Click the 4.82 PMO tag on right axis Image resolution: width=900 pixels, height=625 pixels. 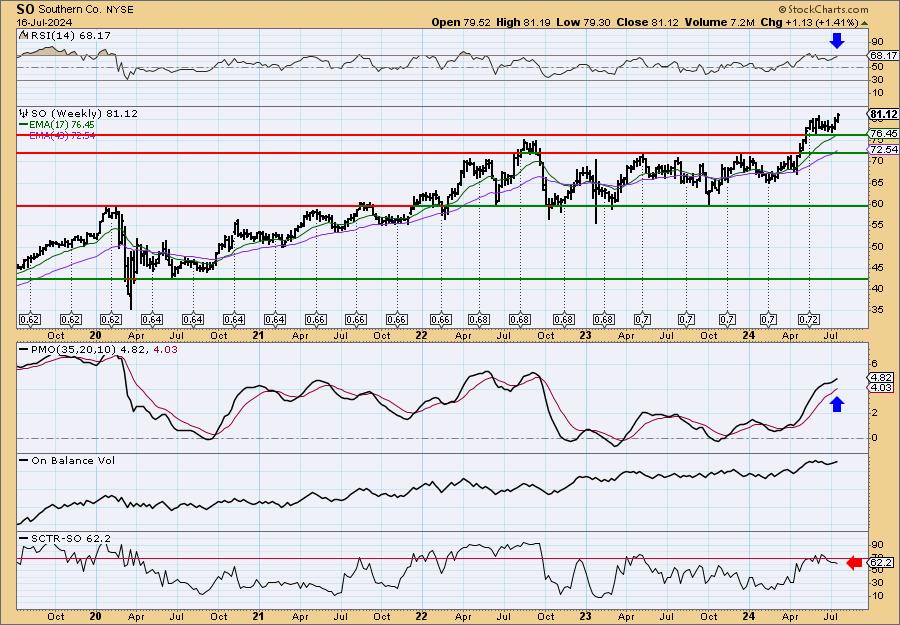click(x=882, y=377)
